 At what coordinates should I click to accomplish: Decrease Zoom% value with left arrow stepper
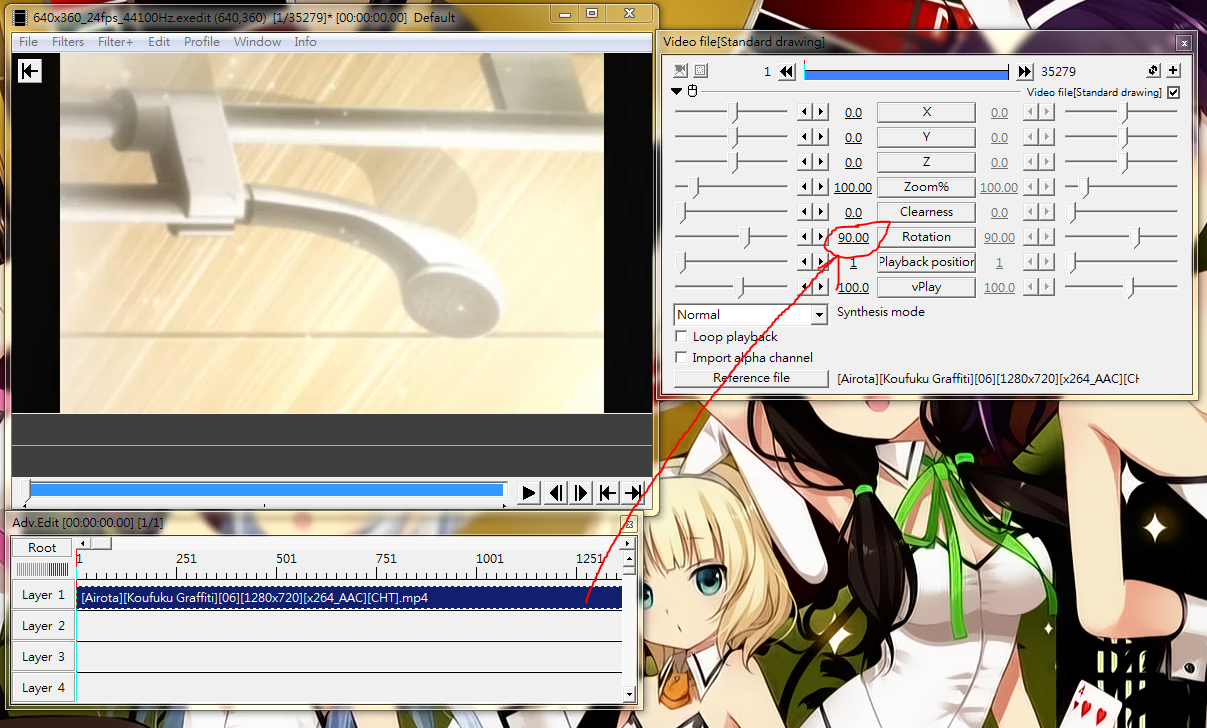point(805,187)
